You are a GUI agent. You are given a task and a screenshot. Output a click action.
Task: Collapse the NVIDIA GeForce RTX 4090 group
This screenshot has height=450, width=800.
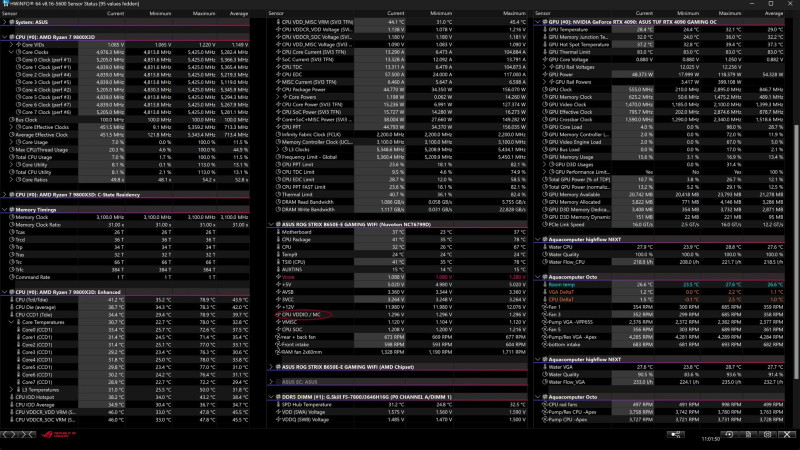point(538,22)
